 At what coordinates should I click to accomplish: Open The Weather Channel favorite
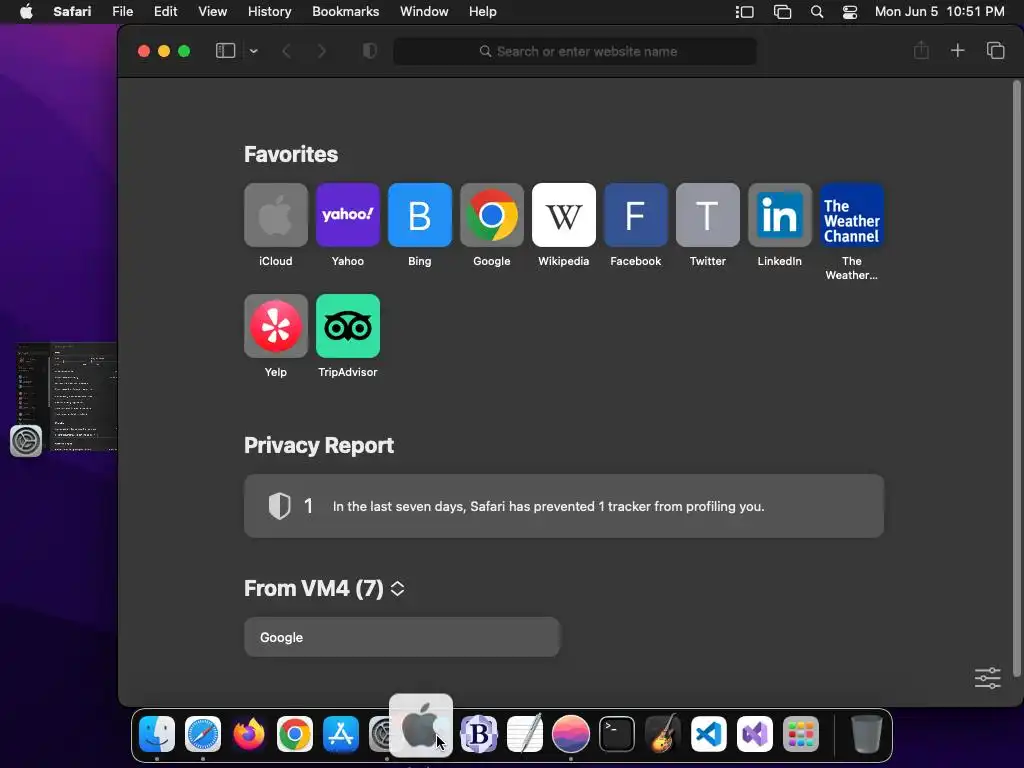pos(852,215)
